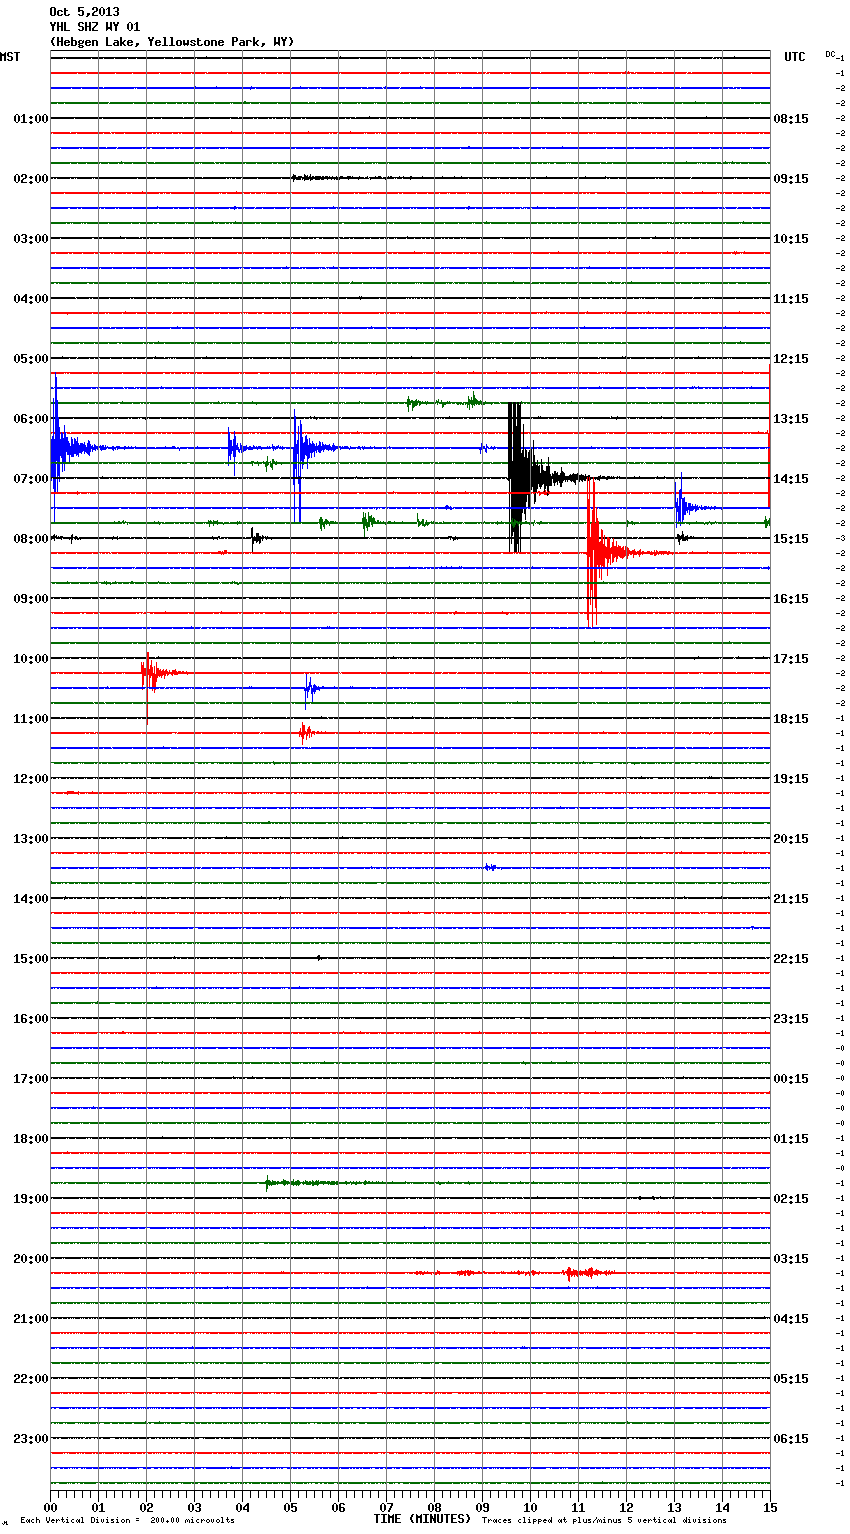Image resolution: width=850 pixels, height=1534 pixels.
Task: Select the '22:00' MST hour label
Action: click(x=31, y=1379)
